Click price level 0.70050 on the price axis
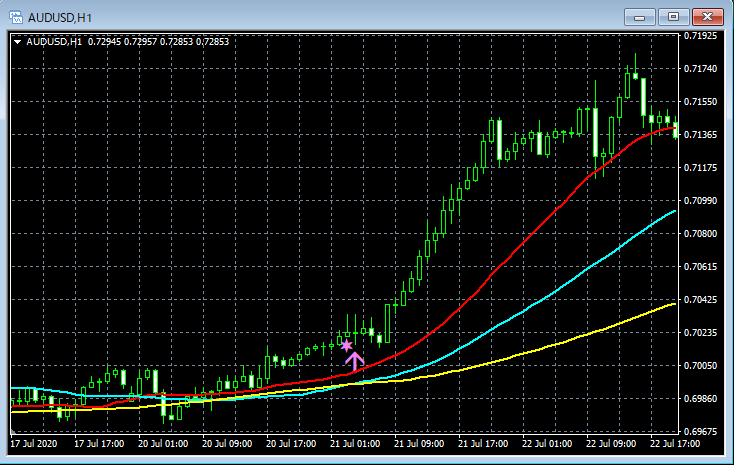The image size is (734, 465). click(700, 365)
